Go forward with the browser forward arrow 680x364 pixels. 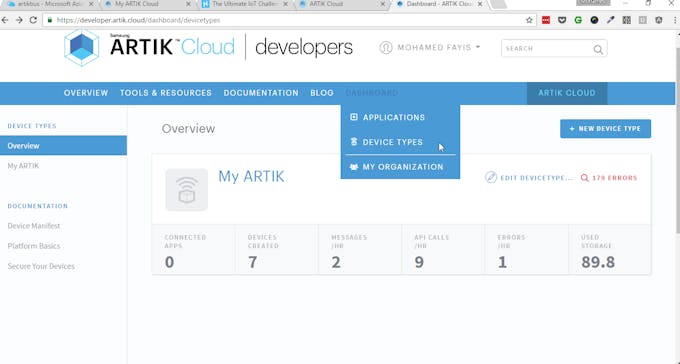(x=19, y=20)
